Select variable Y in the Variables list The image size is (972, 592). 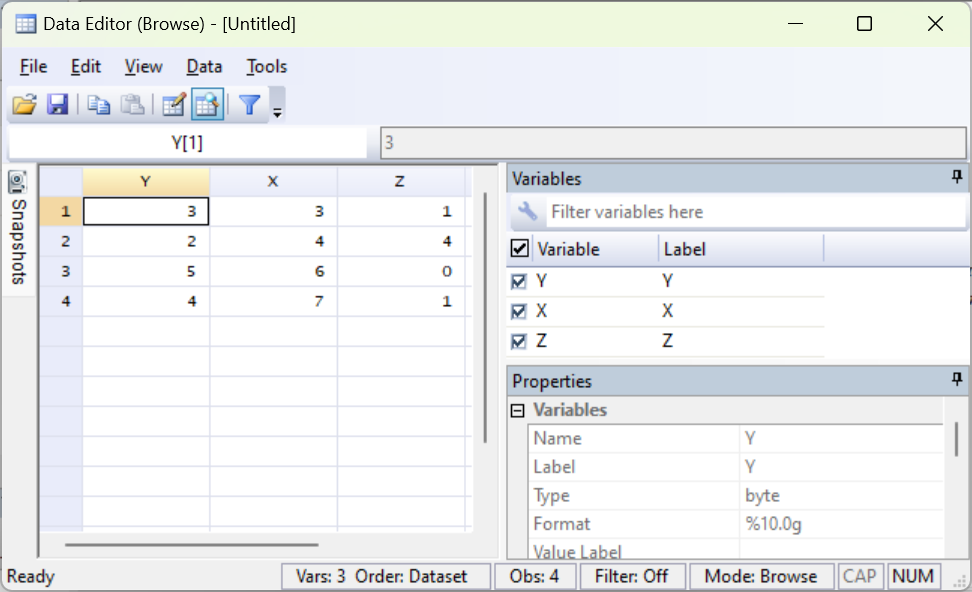click(x=667, y=281)
